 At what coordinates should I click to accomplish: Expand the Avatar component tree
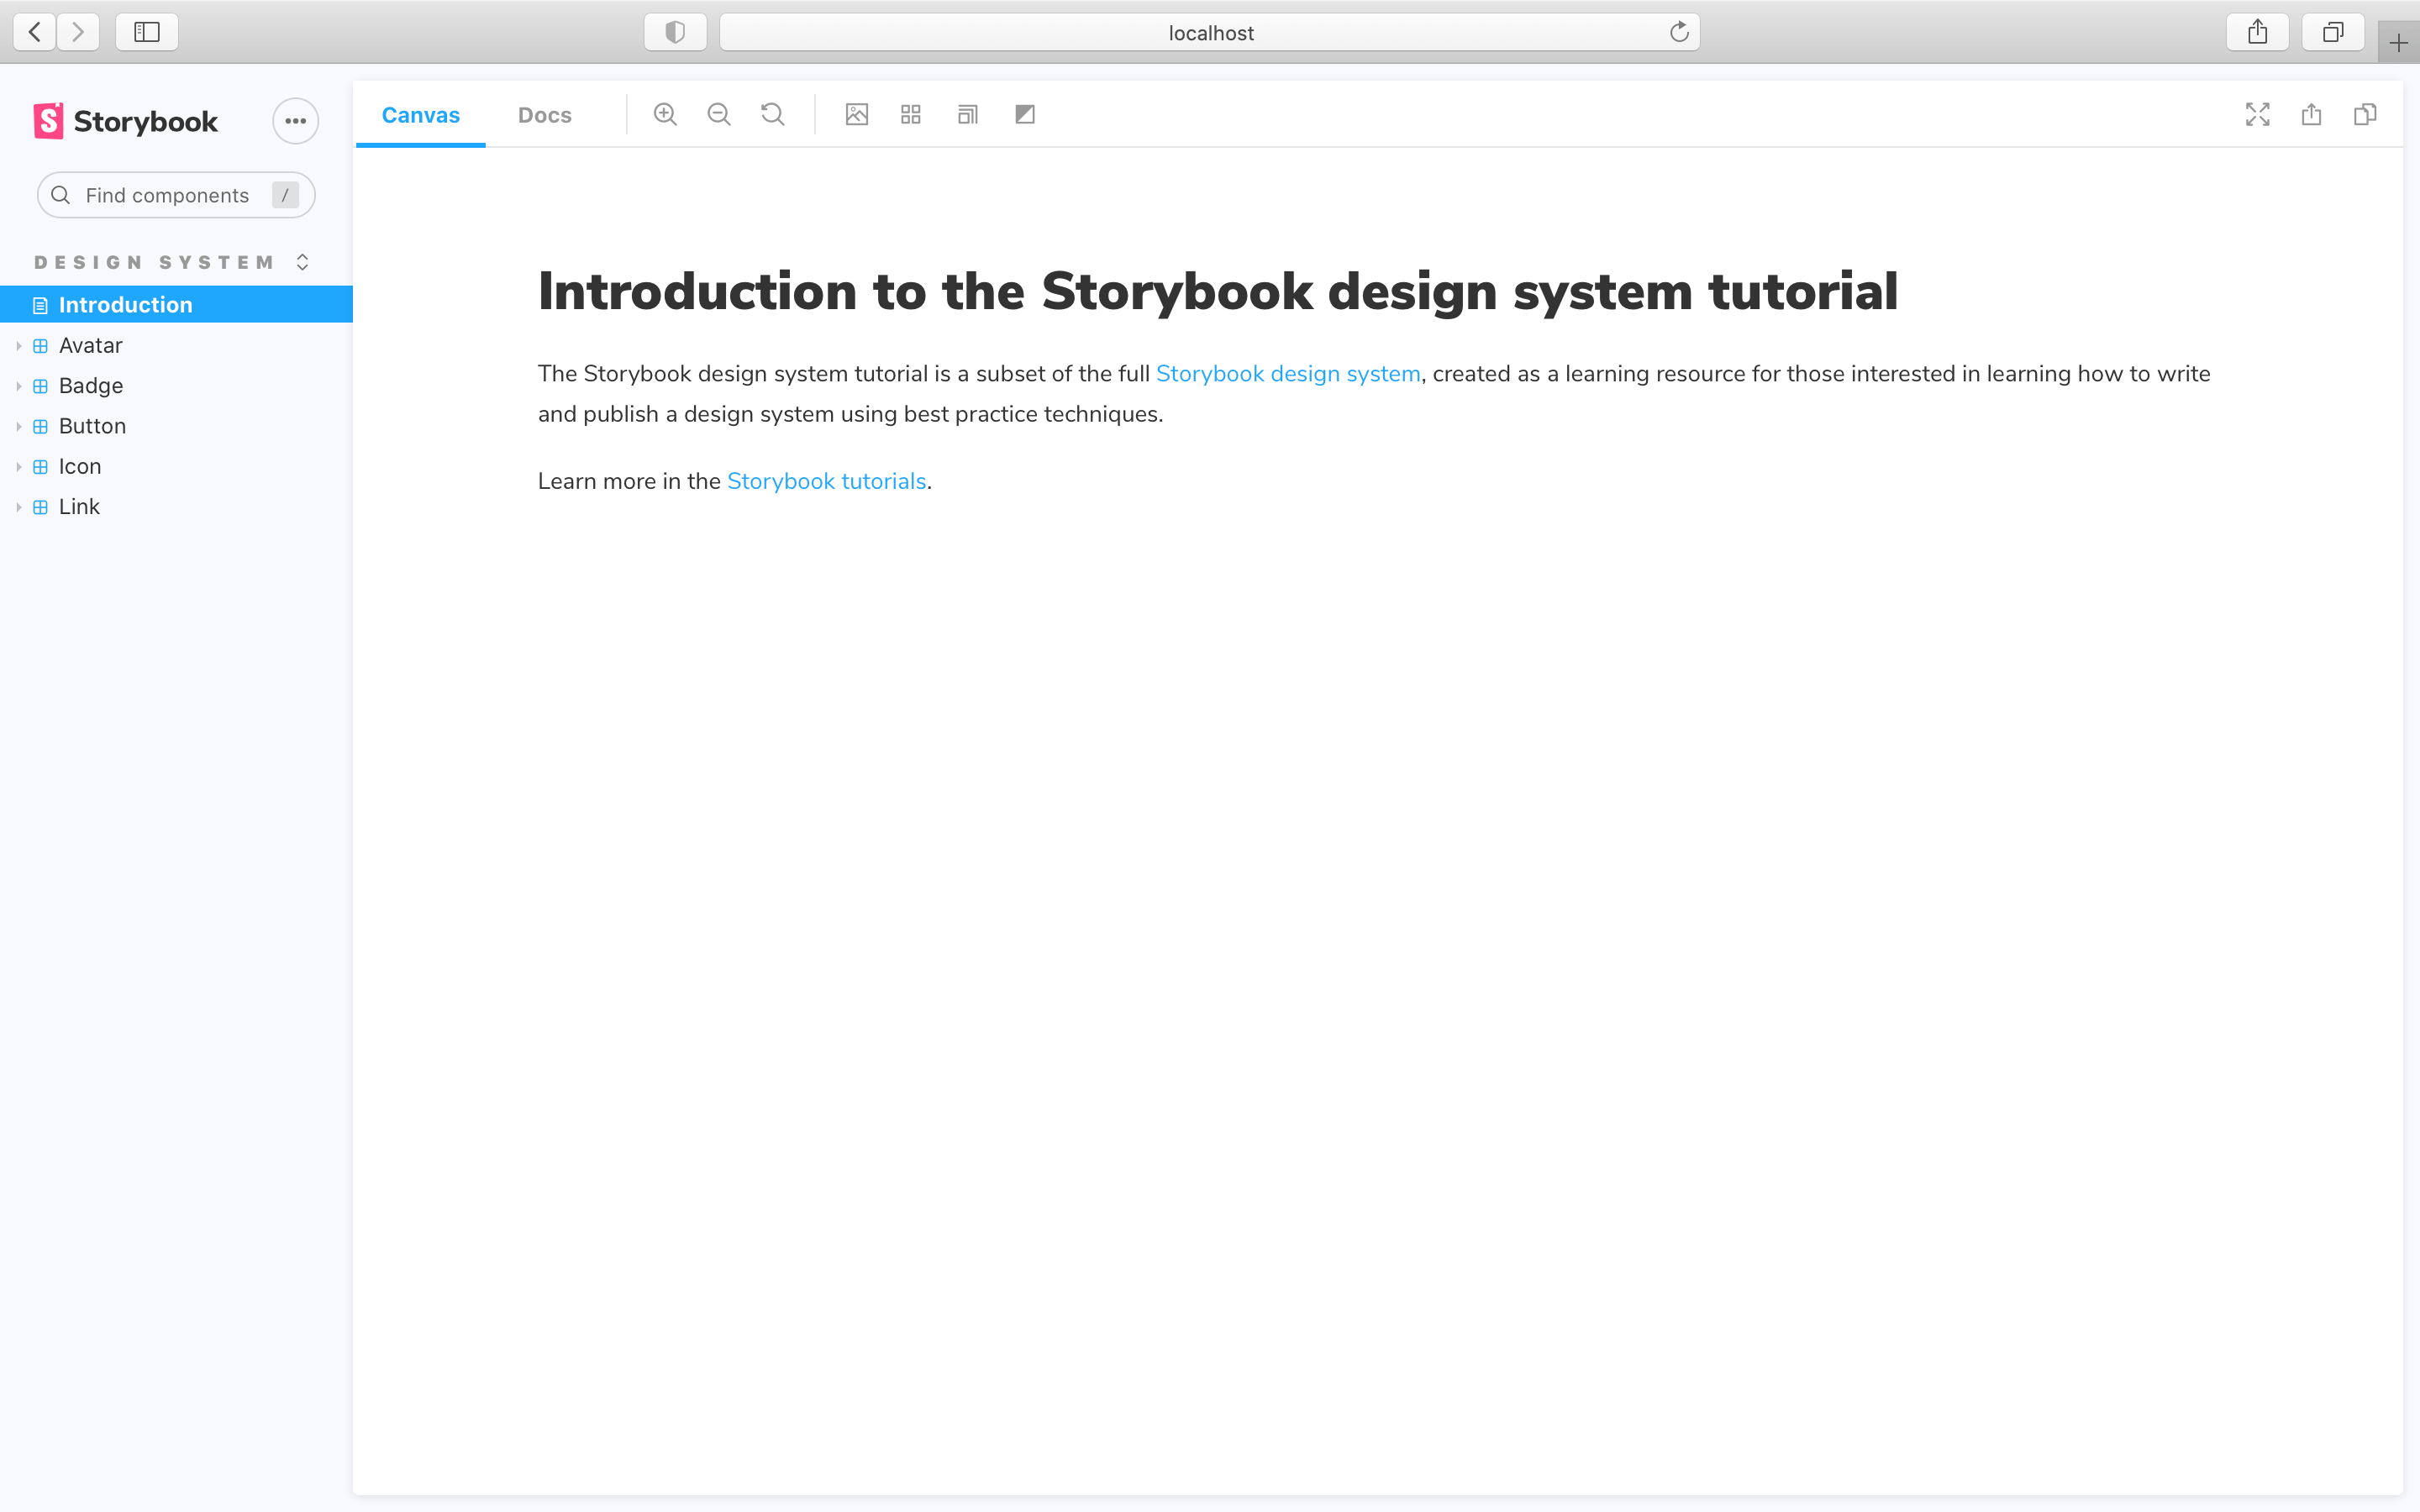click(14, 345)
